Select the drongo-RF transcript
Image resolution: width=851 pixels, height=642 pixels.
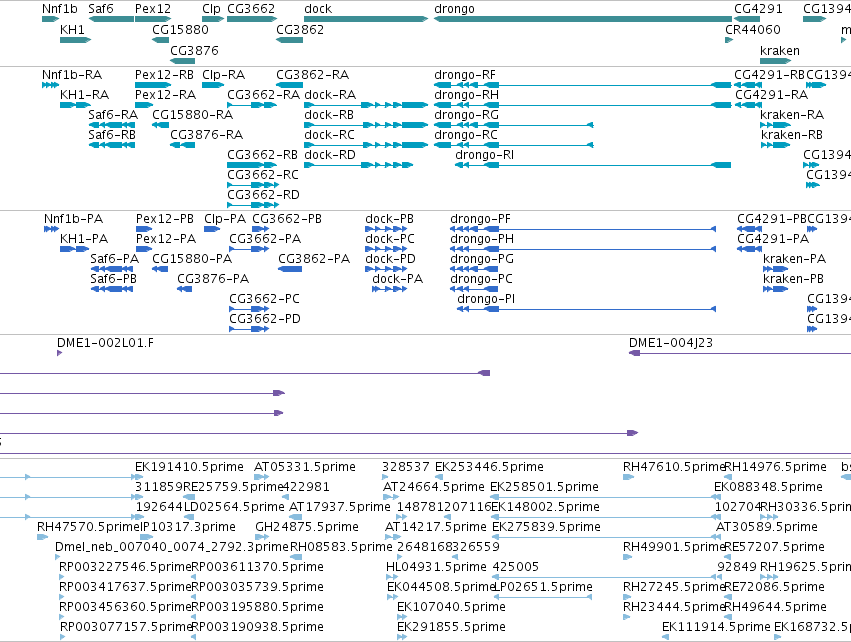click(x=583, y=85)
